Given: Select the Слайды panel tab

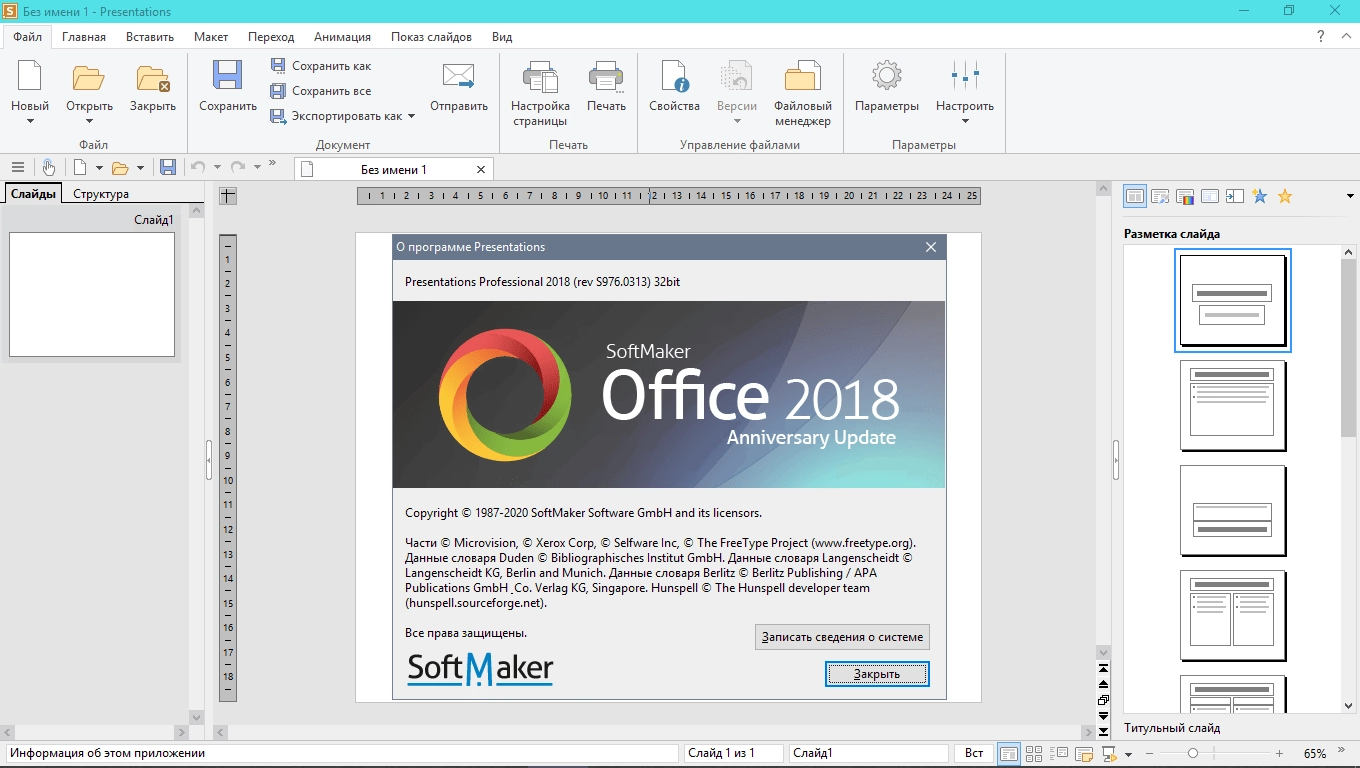Looking at the screenshot, I should point(33,194).
